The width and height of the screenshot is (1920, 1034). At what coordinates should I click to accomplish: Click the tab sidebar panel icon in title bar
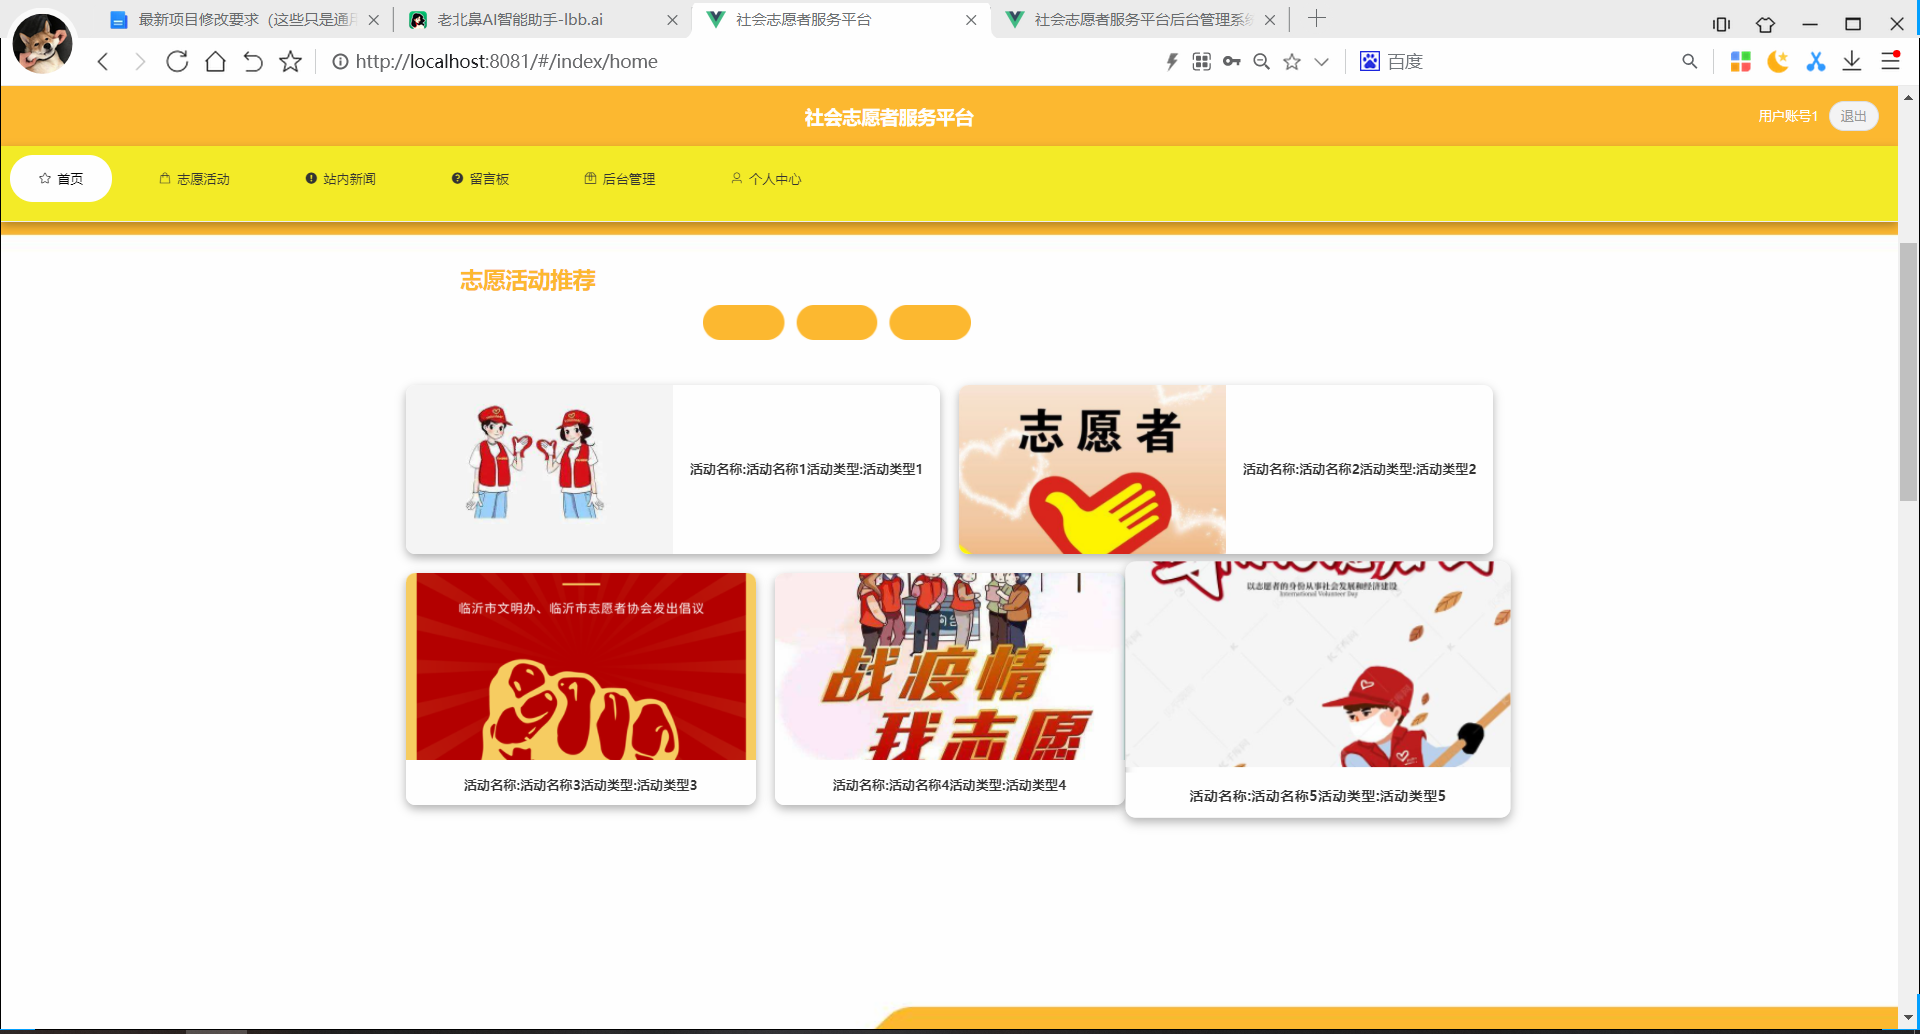(x=1721, y=24)
